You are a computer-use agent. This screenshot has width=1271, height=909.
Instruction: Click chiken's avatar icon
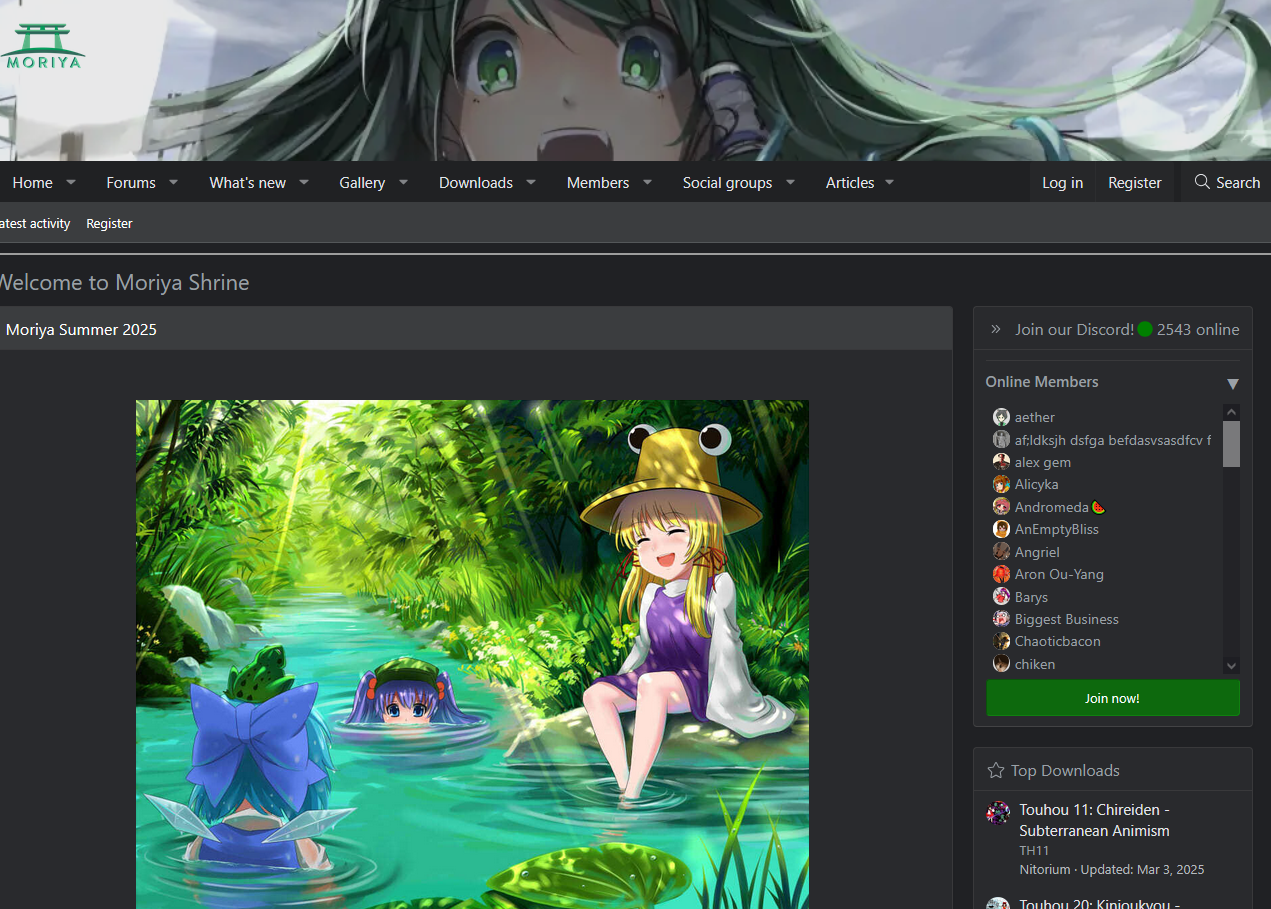pyautogui.click(x=1001, y=664)
